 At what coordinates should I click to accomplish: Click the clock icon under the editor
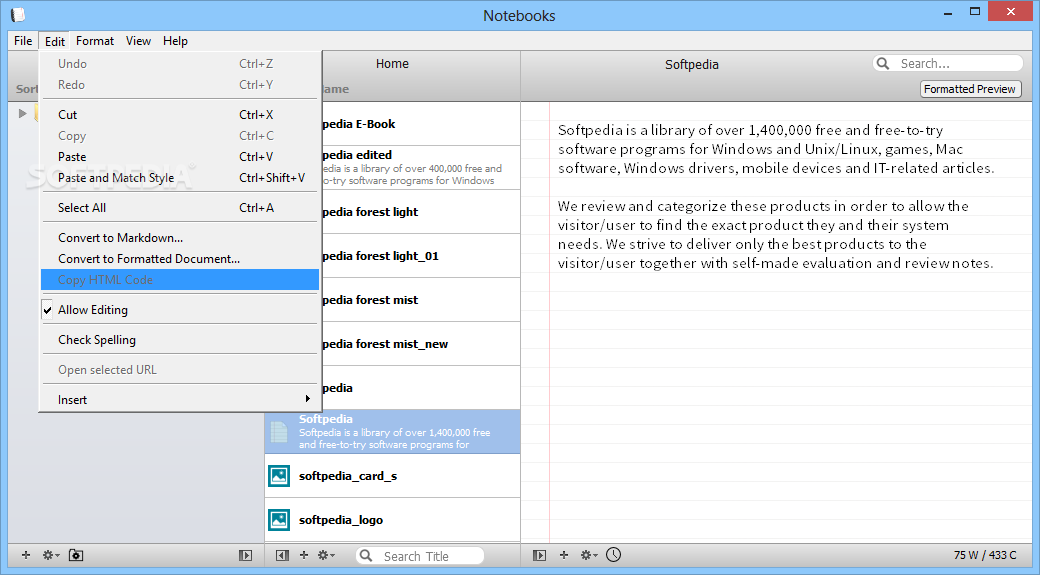tap(614, 554)
